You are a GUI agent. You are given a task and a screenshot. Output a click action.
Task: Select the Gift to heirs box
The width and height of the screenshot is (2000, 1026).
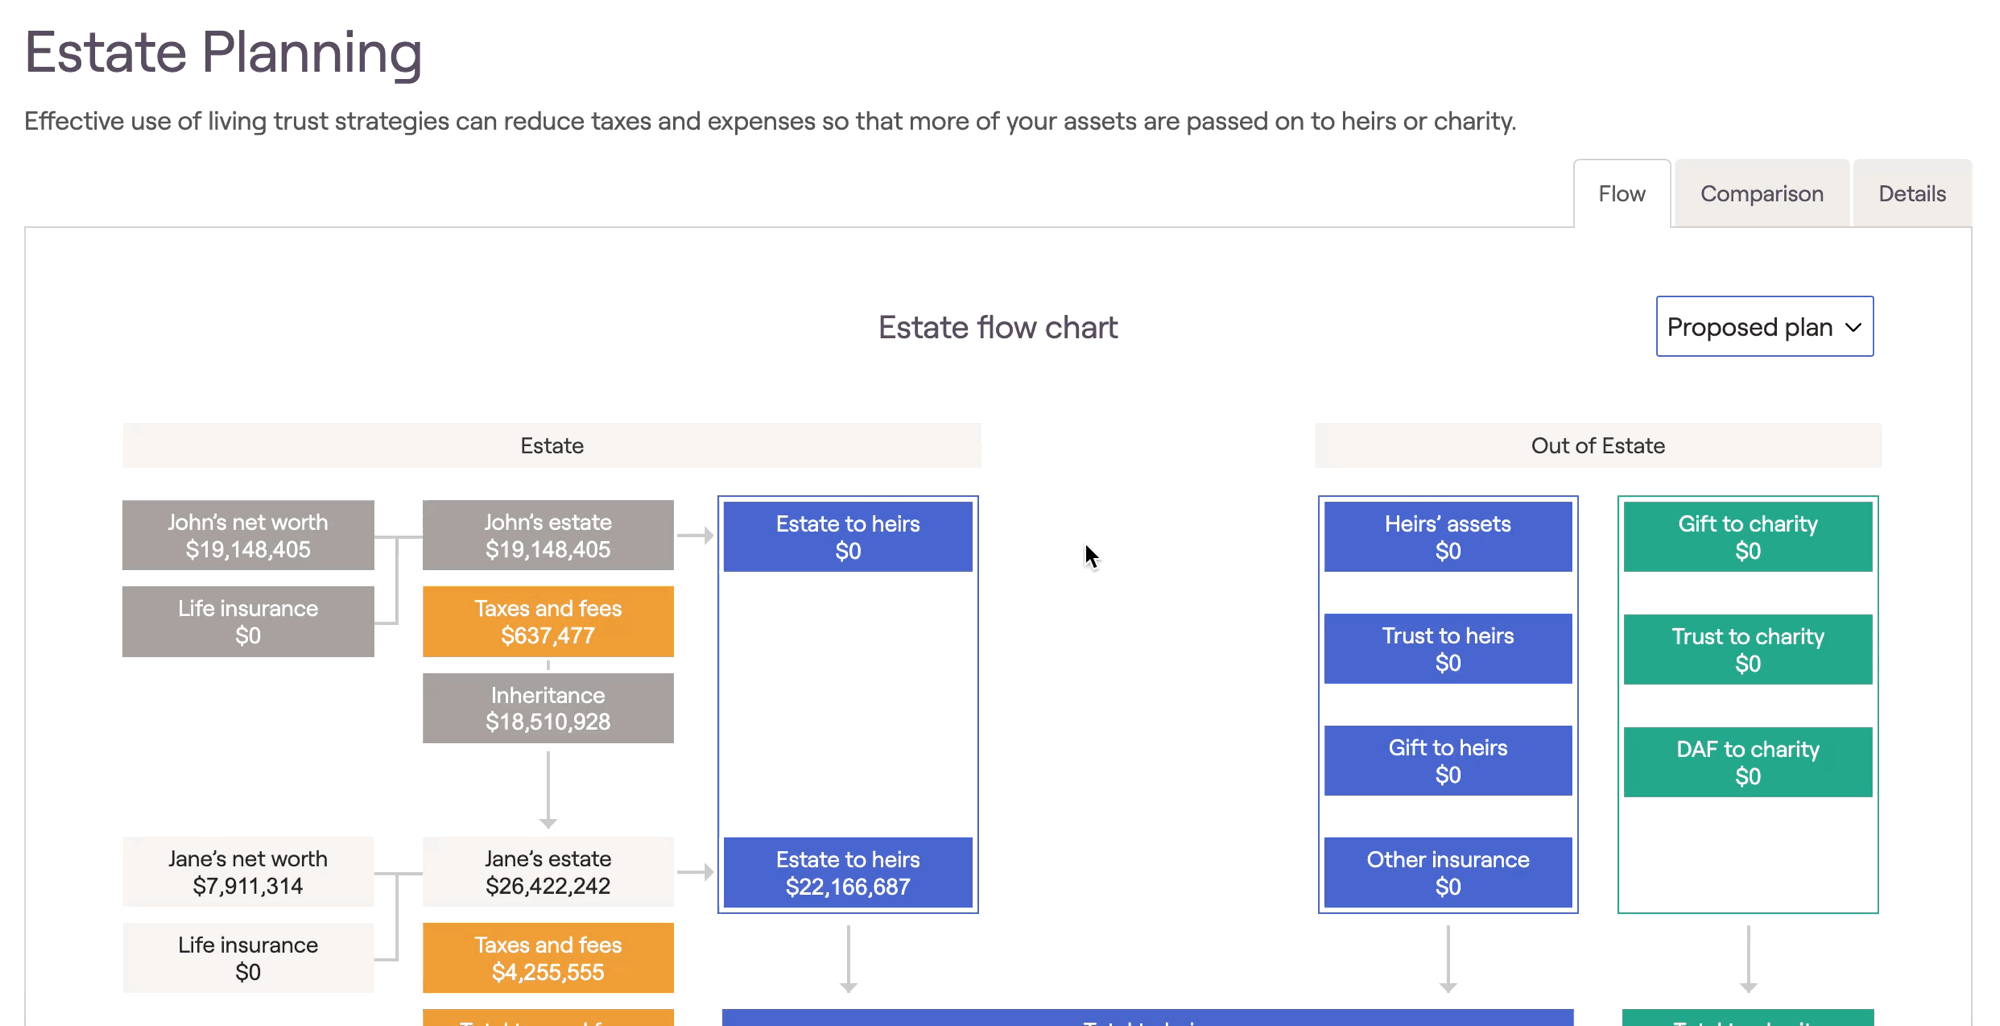tap(1447, 761)
